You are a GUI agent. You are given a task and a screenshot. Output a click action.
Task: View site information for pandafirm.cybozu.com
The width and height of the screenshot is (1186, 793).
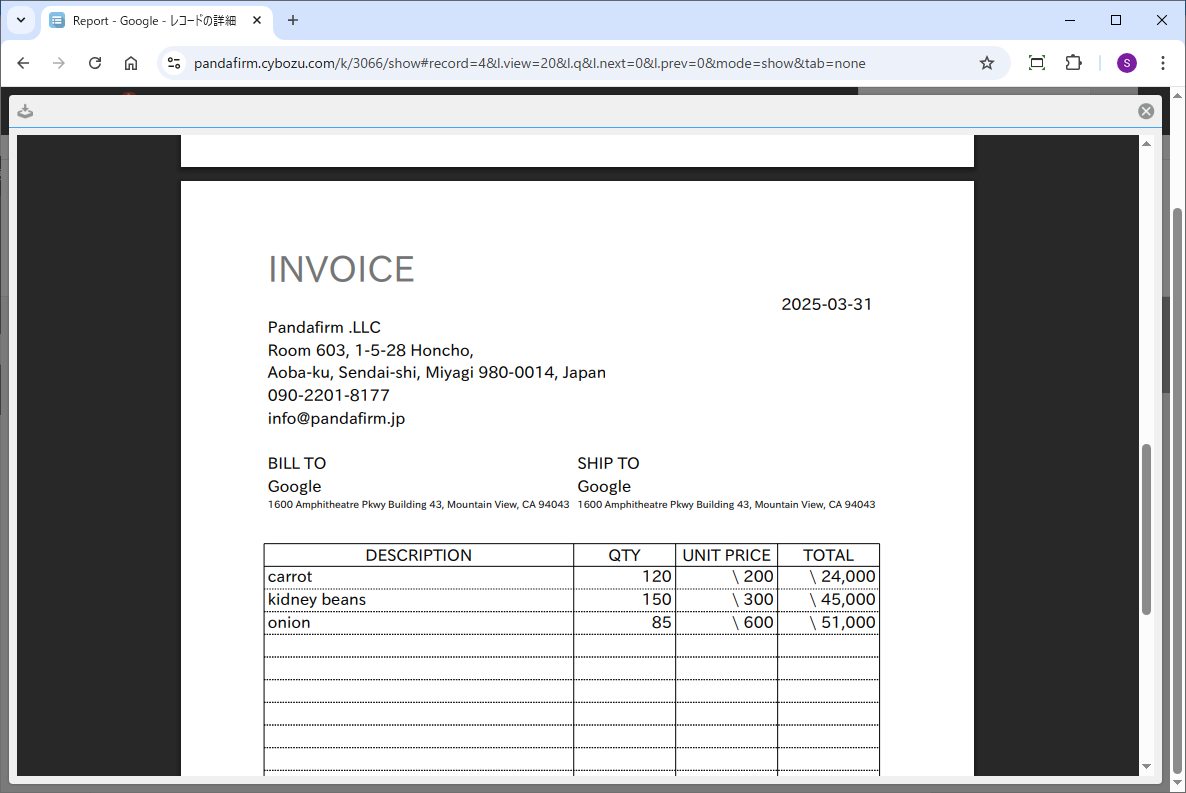pos(174,63)
